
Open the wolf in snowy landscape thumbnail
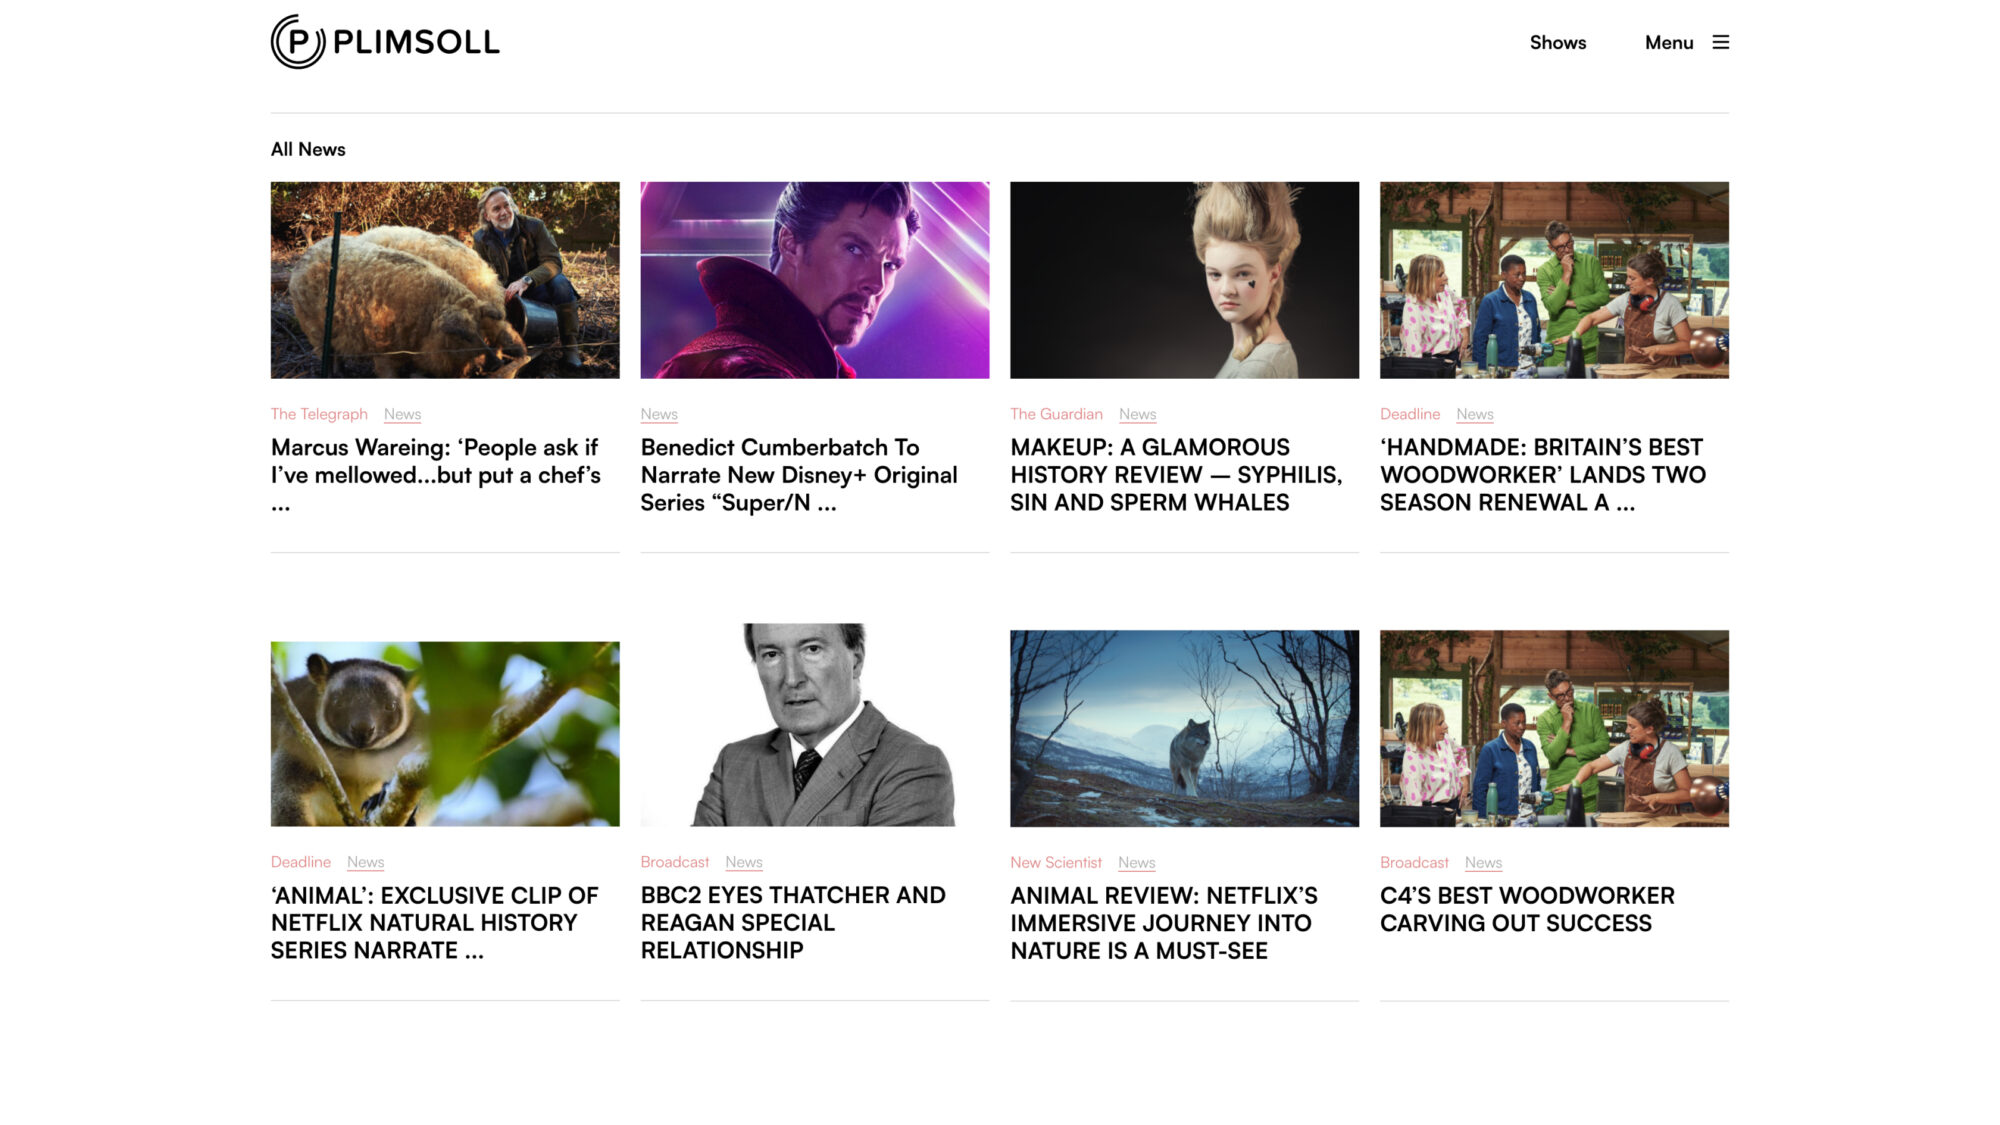(x=1184, y=728)
